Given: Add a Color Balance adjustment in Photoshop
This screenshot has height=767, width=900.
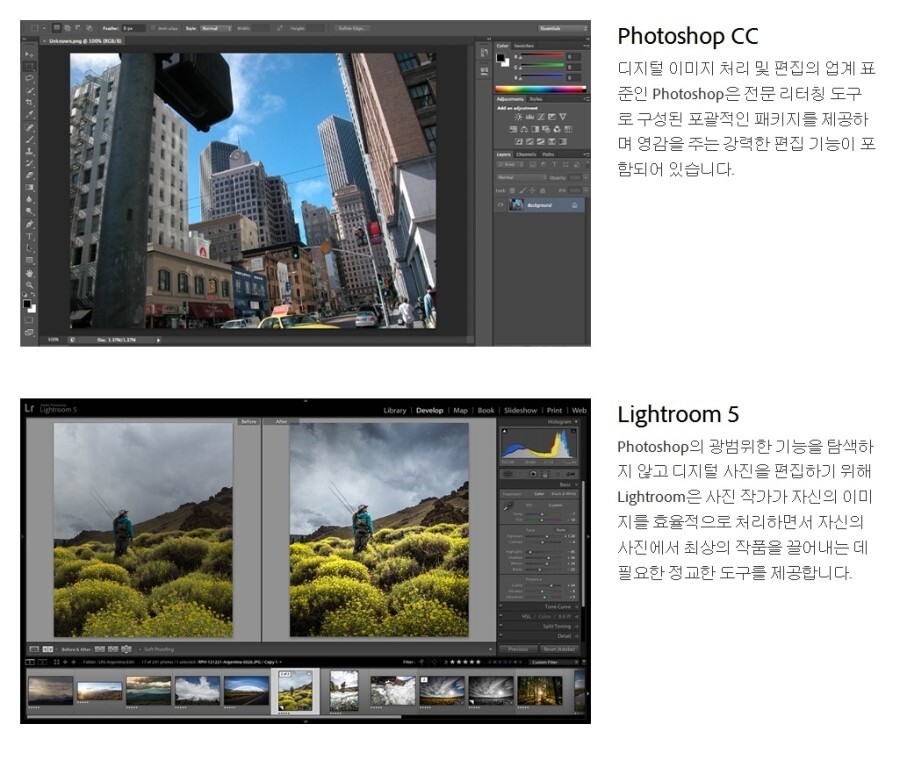Looking at the screenshot, I should tap(524, 129).
